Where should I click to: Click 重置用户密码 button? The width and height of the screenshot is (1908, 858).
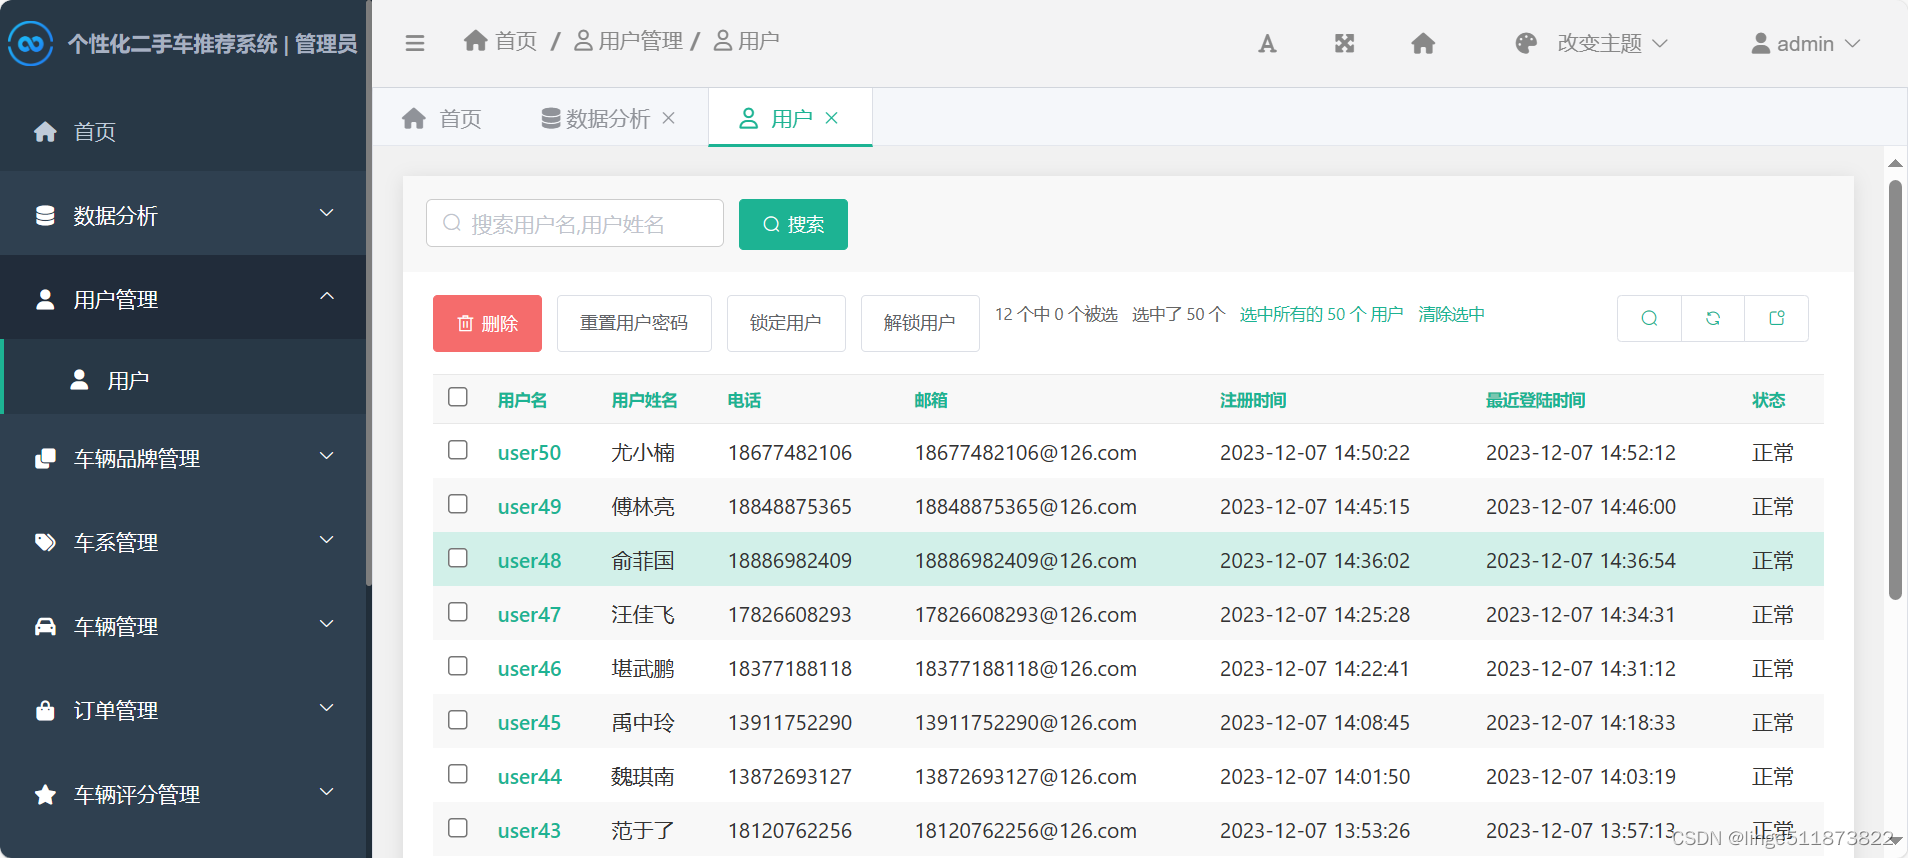[634, 323]
